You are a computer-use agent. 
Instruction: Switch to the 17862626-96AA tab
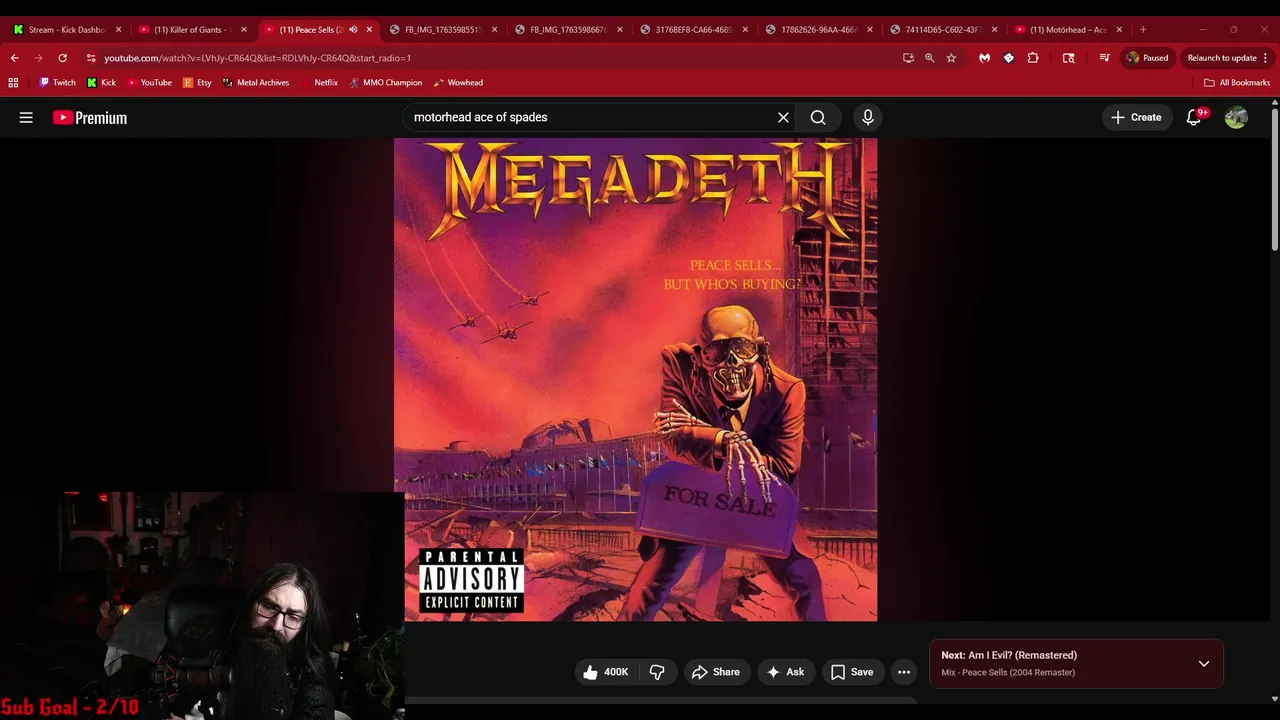(x=818, y=29)
